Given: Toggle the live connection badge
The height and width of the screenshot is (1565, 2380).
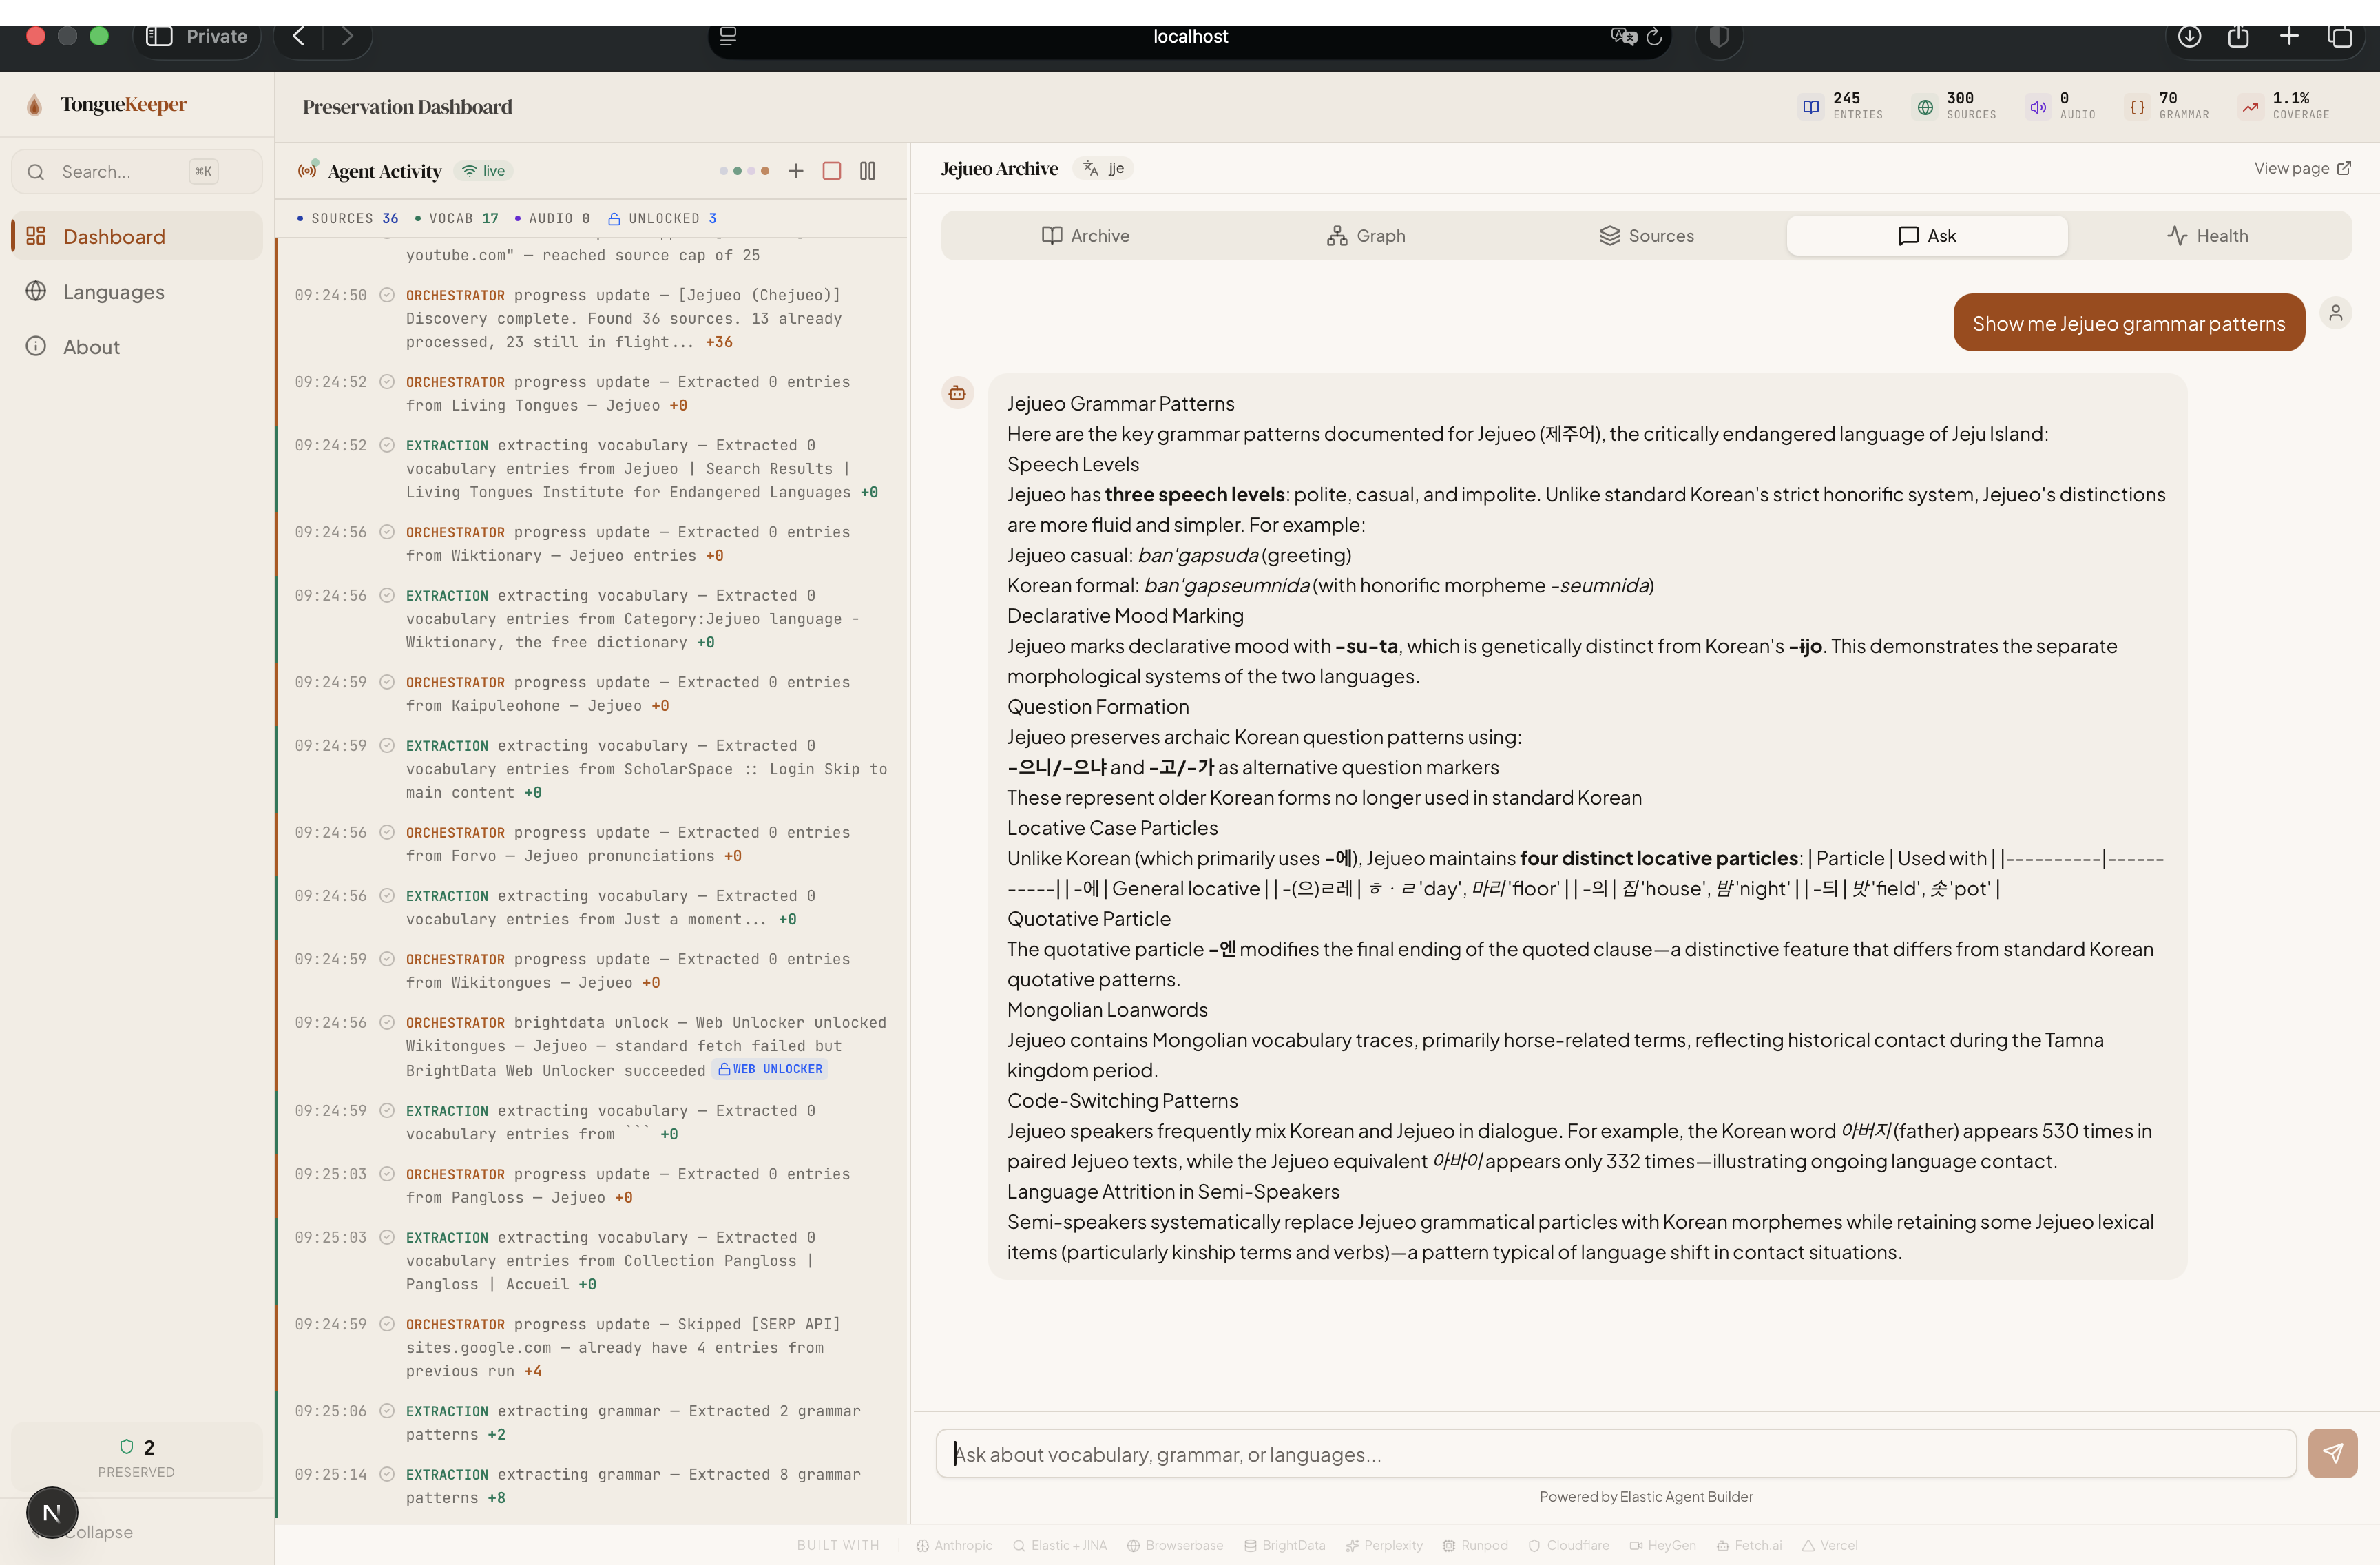Looking at the screenshot, I should coord(484,171).
